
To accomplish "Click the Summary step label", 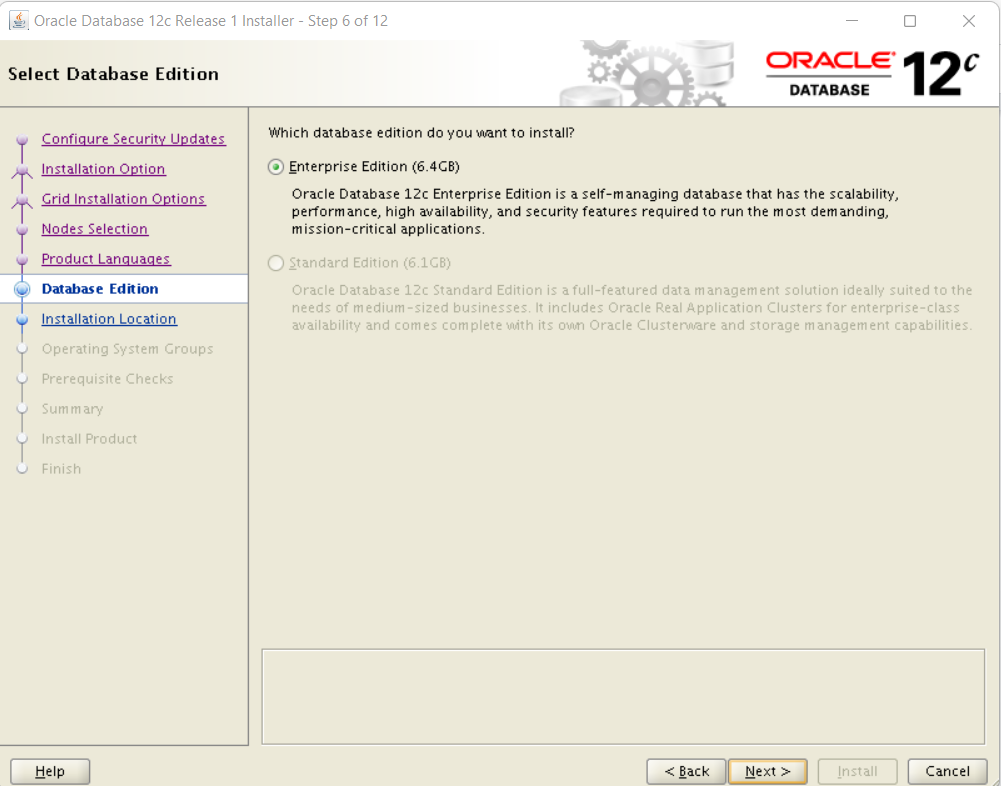I will coord(72,409).
